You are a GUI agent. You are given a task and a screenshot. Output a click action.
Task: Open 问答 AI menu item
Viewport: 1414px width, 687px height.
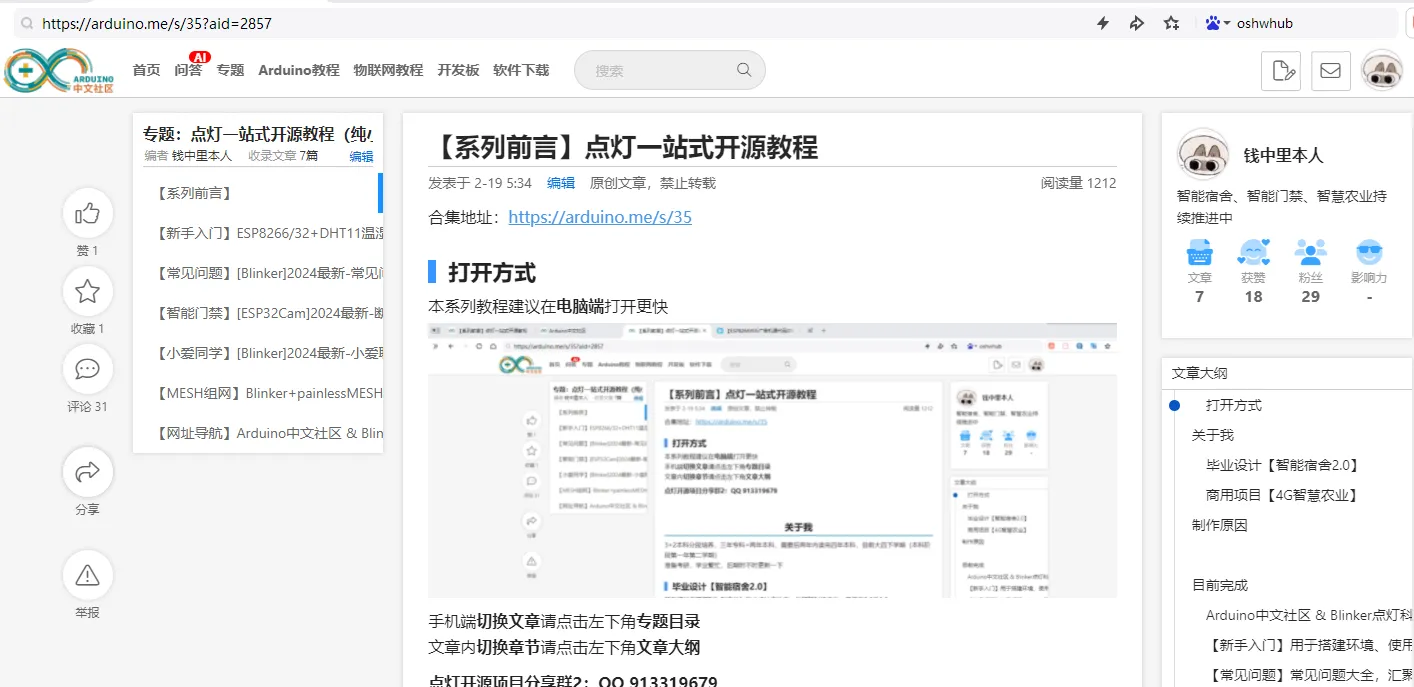[188, 70]
